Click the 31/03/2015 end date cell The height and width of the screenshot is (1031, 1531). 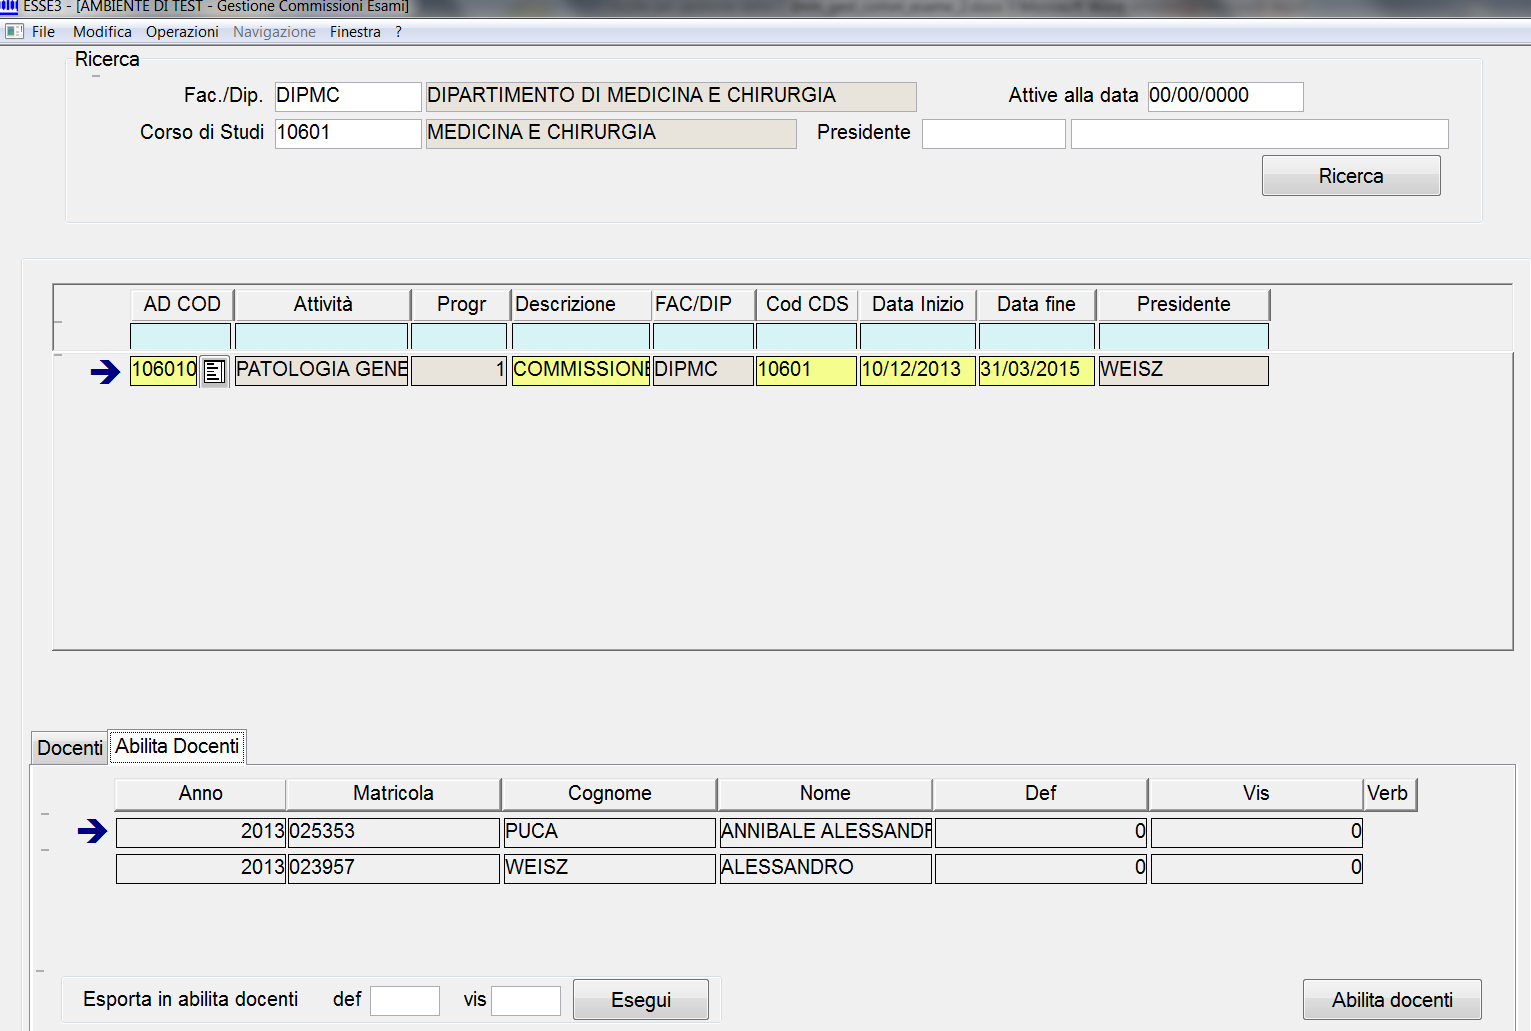[x=1037, y=370]
